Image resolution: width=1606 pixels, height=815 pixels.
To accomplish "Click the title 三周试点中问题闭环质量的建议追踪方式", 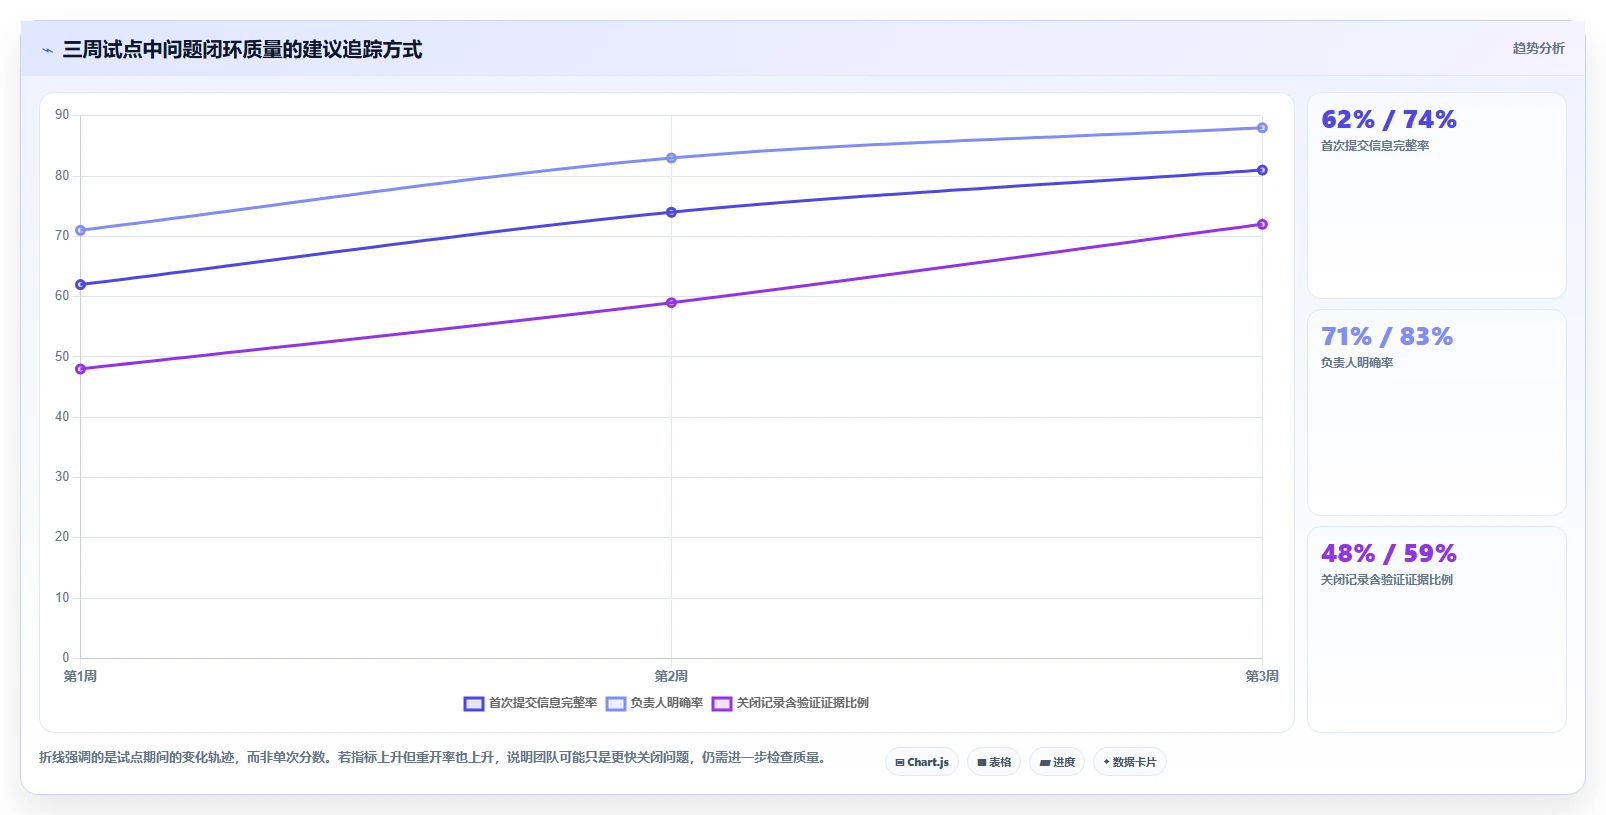I will [242, 50].
